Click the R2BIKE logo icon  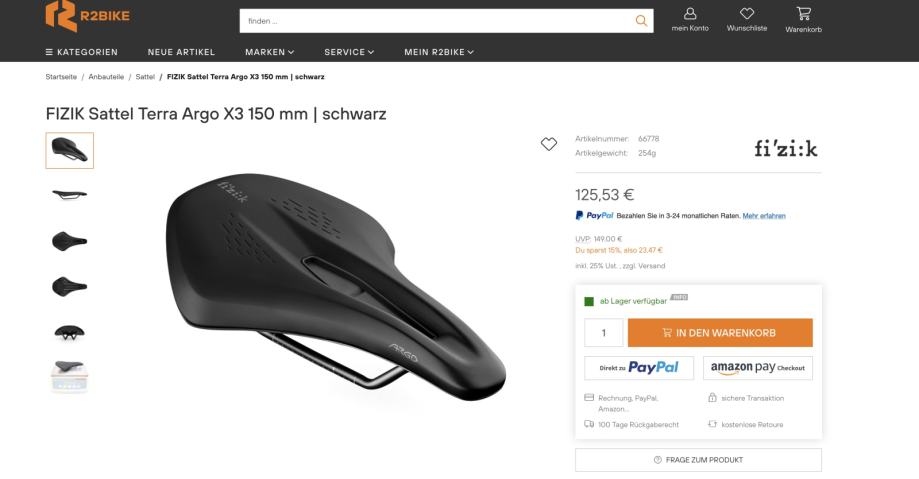(61, 17)
